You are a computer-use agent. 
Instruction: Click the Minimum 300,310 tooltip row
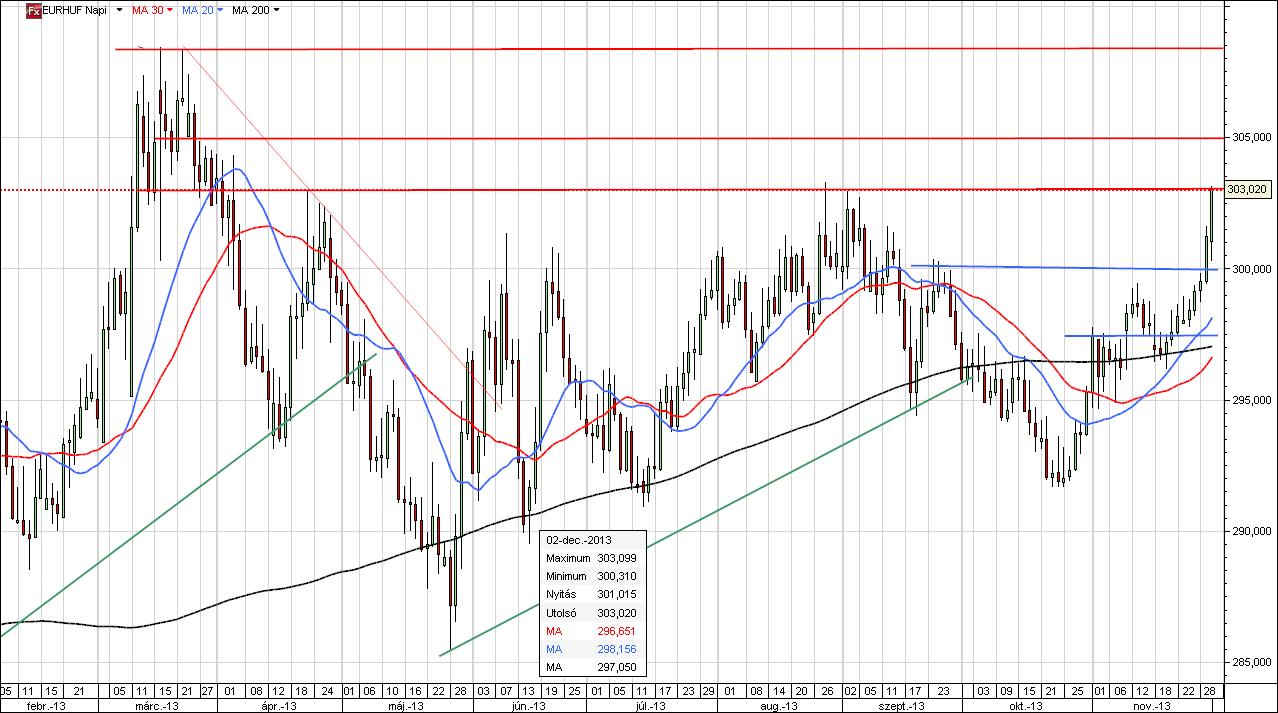point(591,575)
